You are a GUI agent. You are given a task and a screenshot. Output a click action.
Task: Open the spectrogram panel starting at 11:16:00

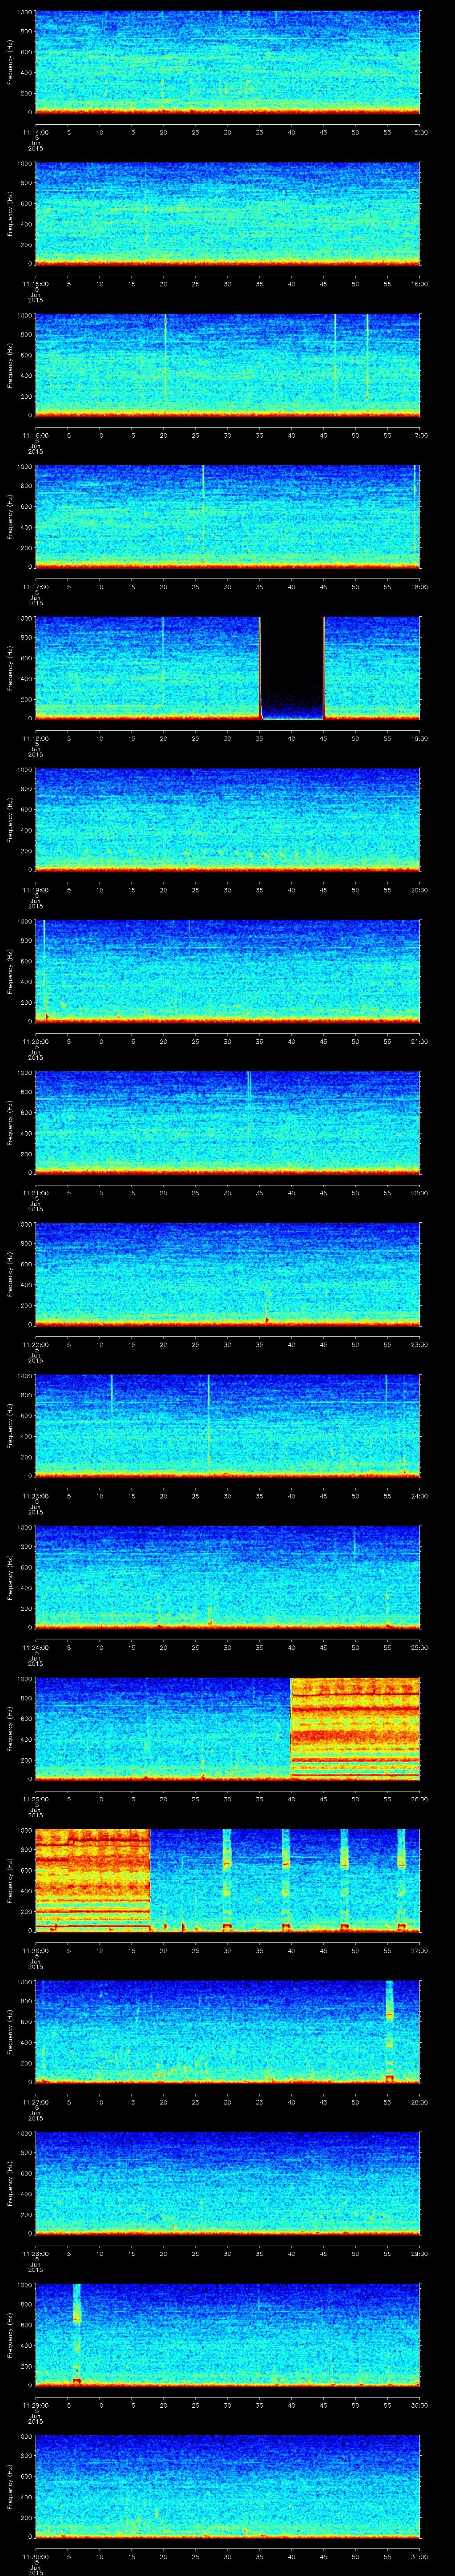227,365
